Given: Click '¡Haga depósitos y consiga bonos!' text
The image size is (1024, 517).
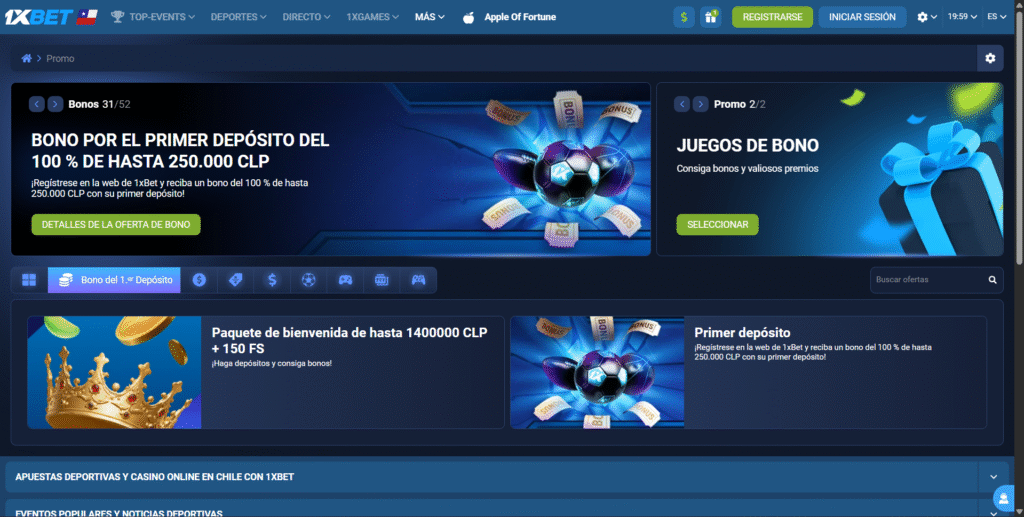Looking at the screenshot, I should point(272,364).
